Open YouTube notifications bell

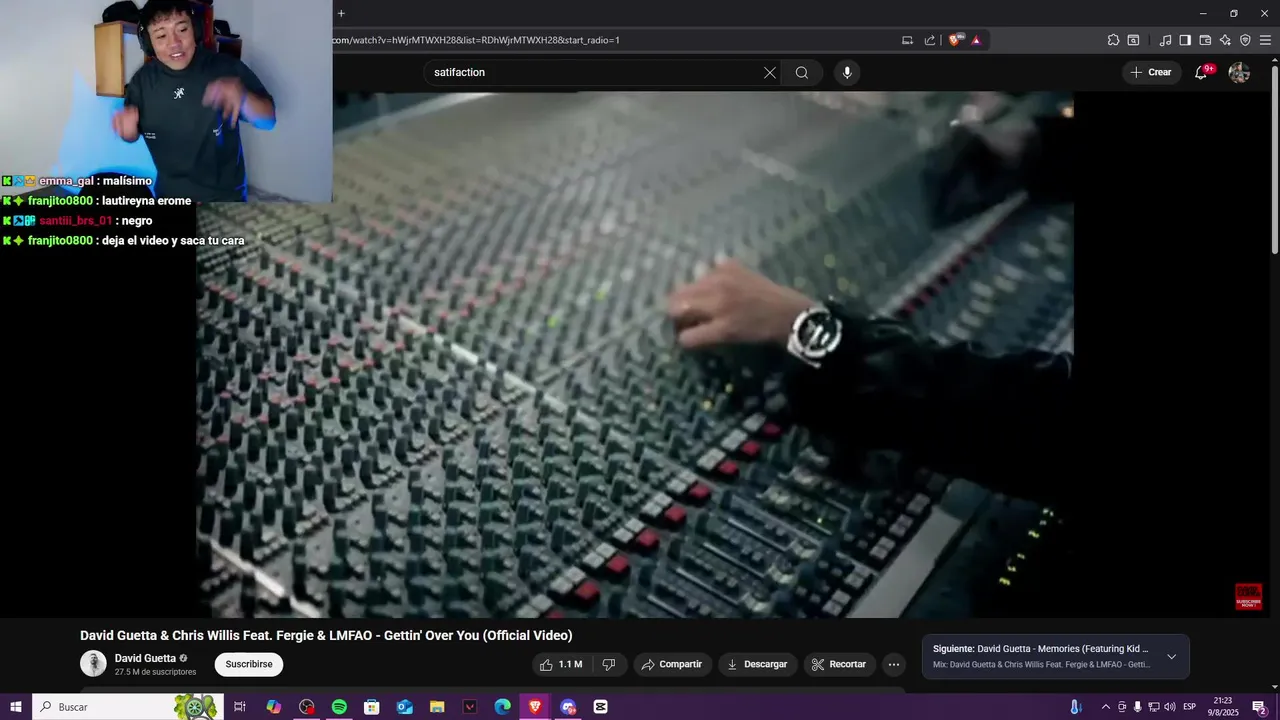tap(1202, 72)
